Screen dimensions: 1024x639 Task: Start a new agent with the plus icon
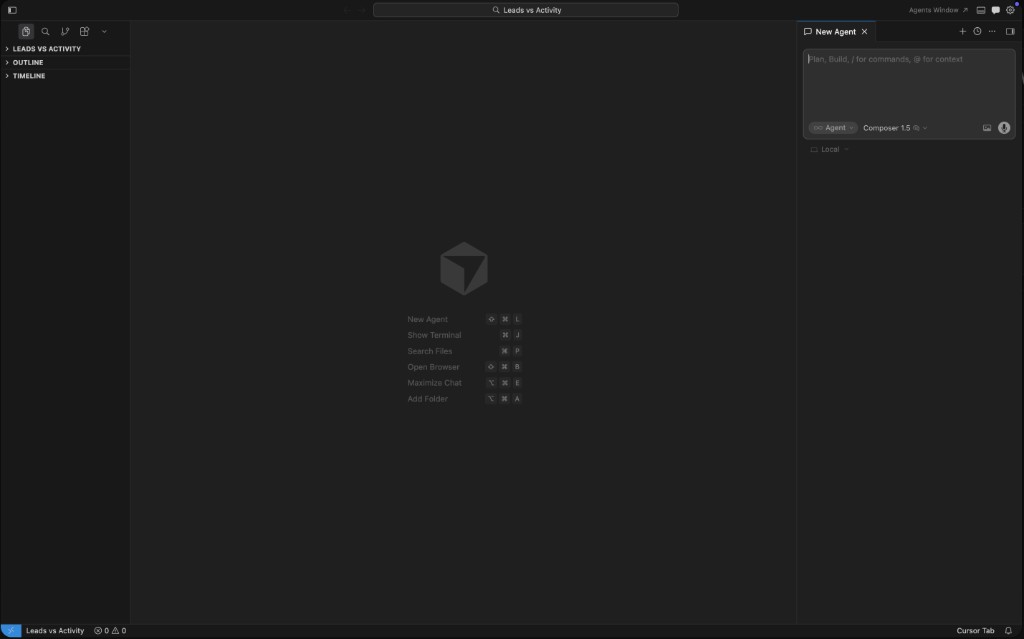coord(962,31)
